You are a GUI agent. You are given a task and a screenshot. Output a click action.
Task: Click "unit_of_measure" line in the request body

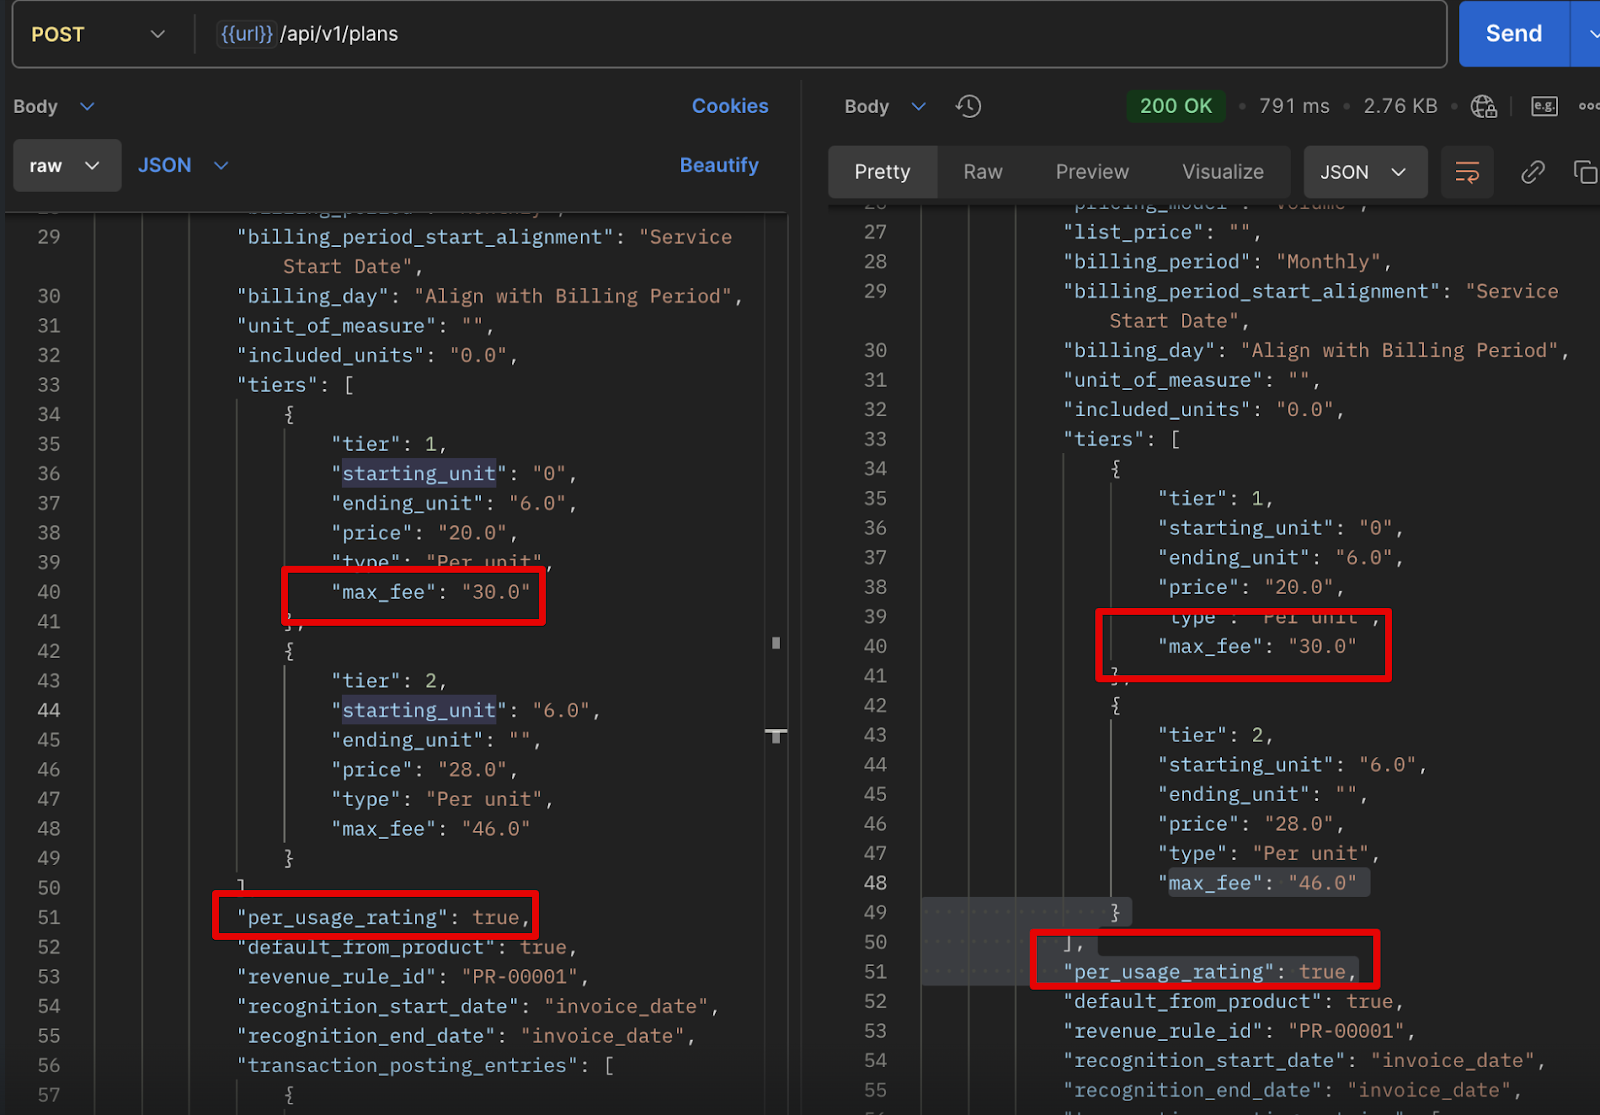[366, 326]
